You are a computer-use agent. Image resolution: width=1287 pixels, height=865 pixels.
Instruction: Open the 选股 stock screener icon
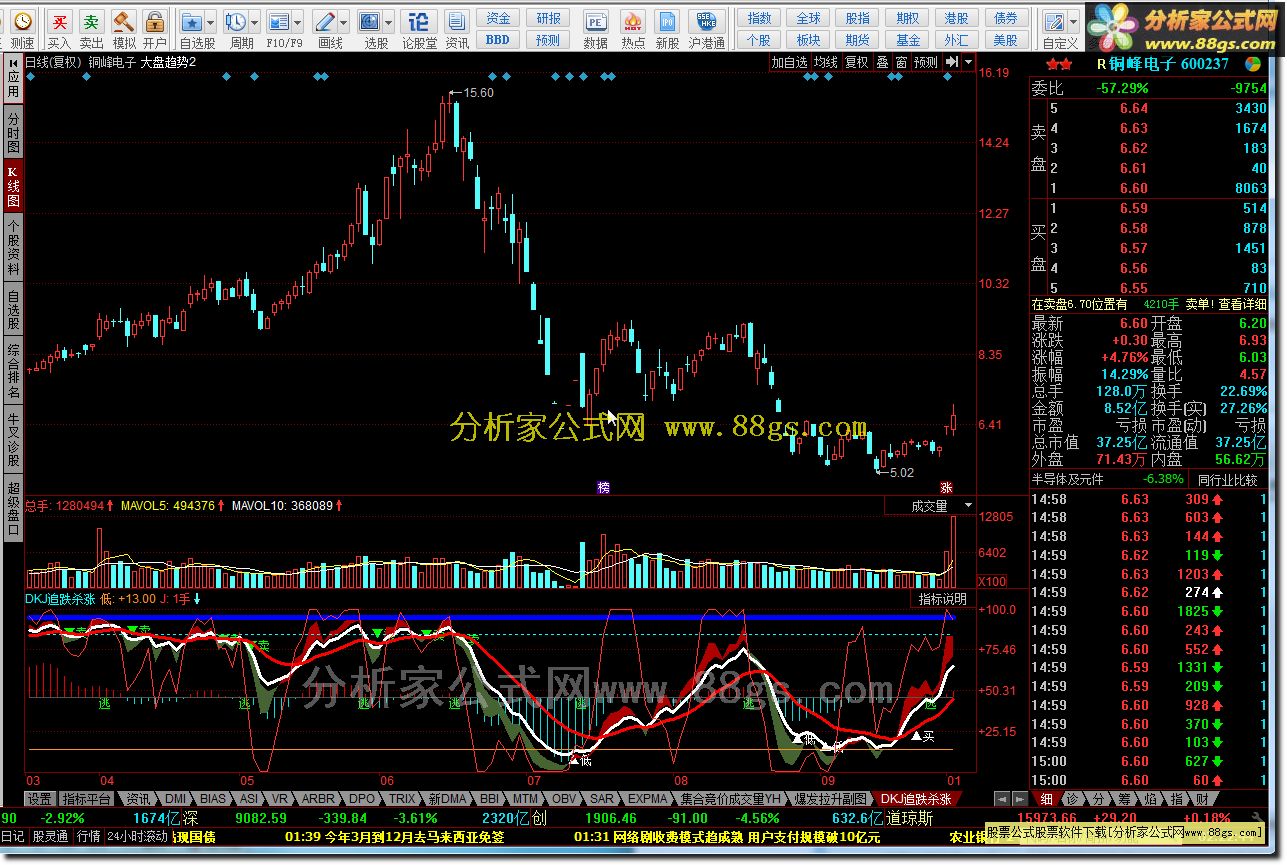(x=370, y=21)
